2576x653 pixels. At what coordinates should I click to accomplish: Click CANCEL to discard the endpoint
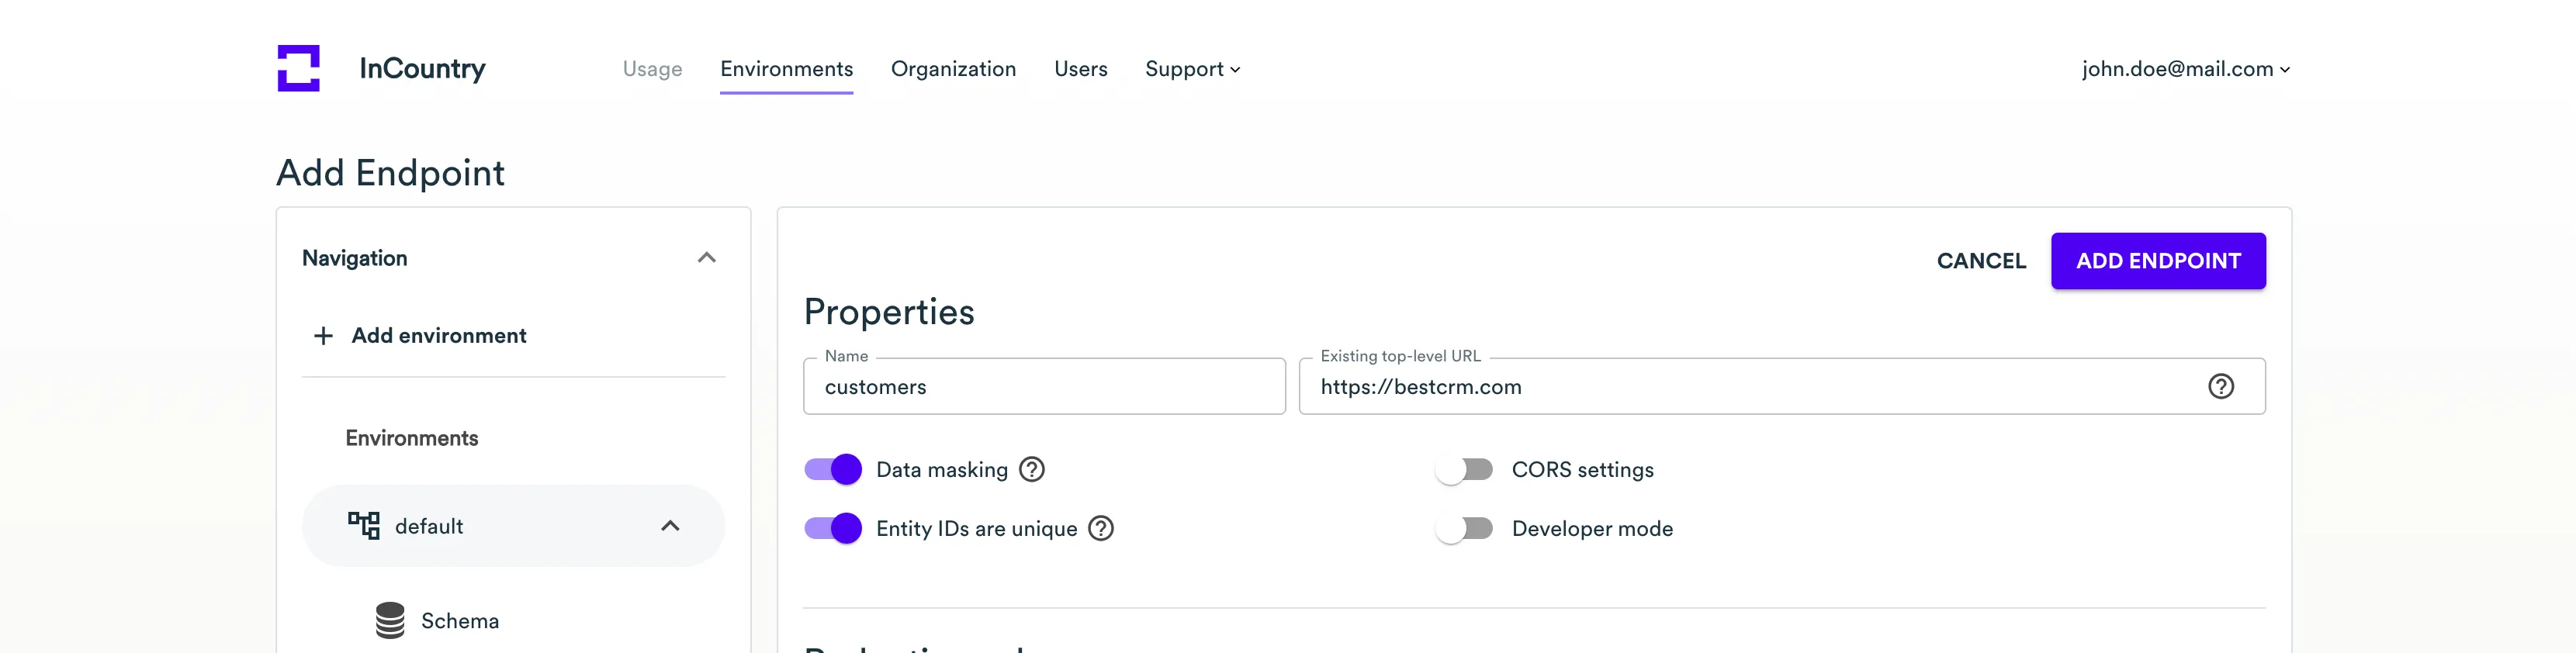(x=1980, y=261)
